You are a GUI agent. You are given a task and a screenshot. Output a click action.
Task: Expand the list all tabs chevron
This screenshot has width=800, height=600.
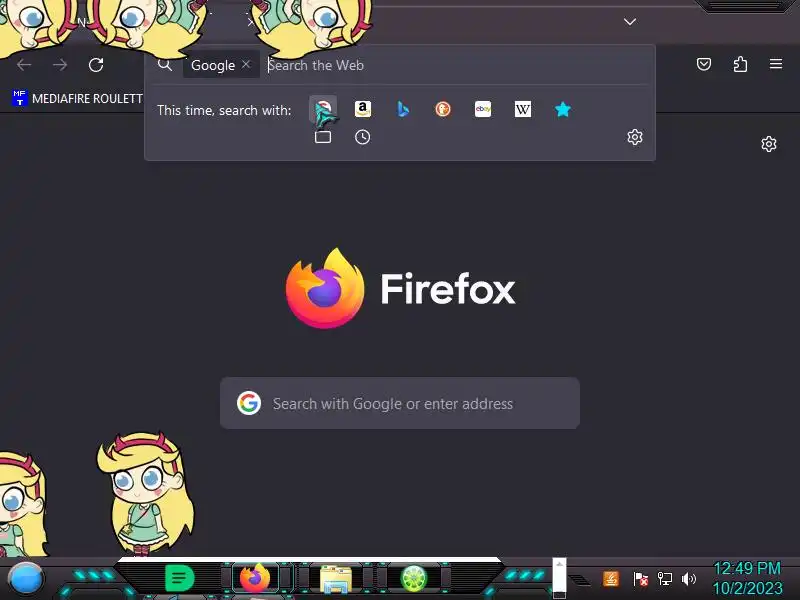pyautogui.click(x=630, y=21)
